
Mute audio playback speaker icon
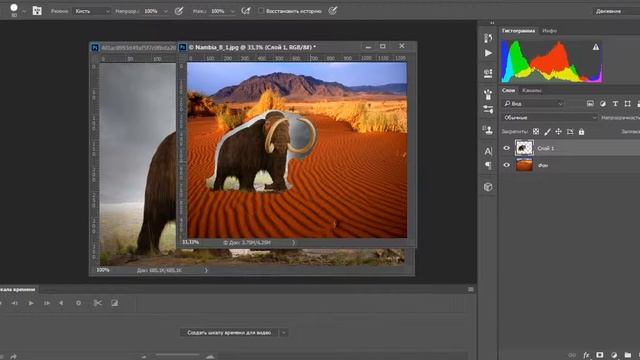click(x=61, y=303)
